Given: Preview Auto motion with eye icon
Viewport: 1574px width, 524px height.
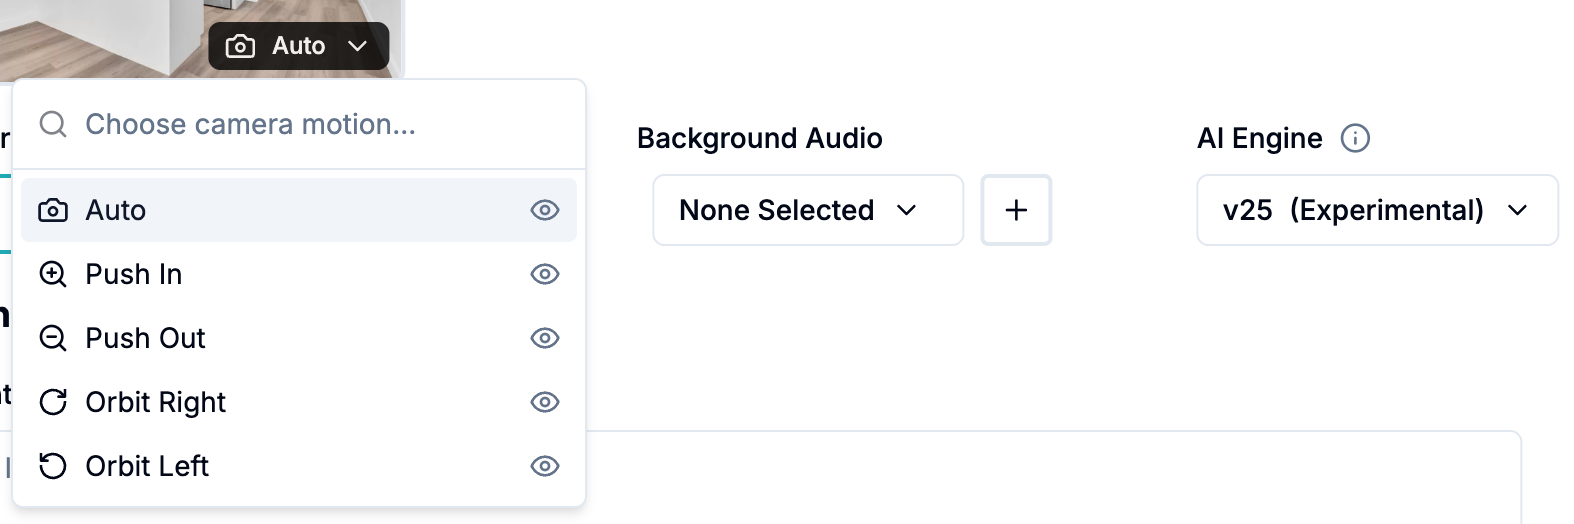Looking at the screenshot, I should (x=545, y=210).
